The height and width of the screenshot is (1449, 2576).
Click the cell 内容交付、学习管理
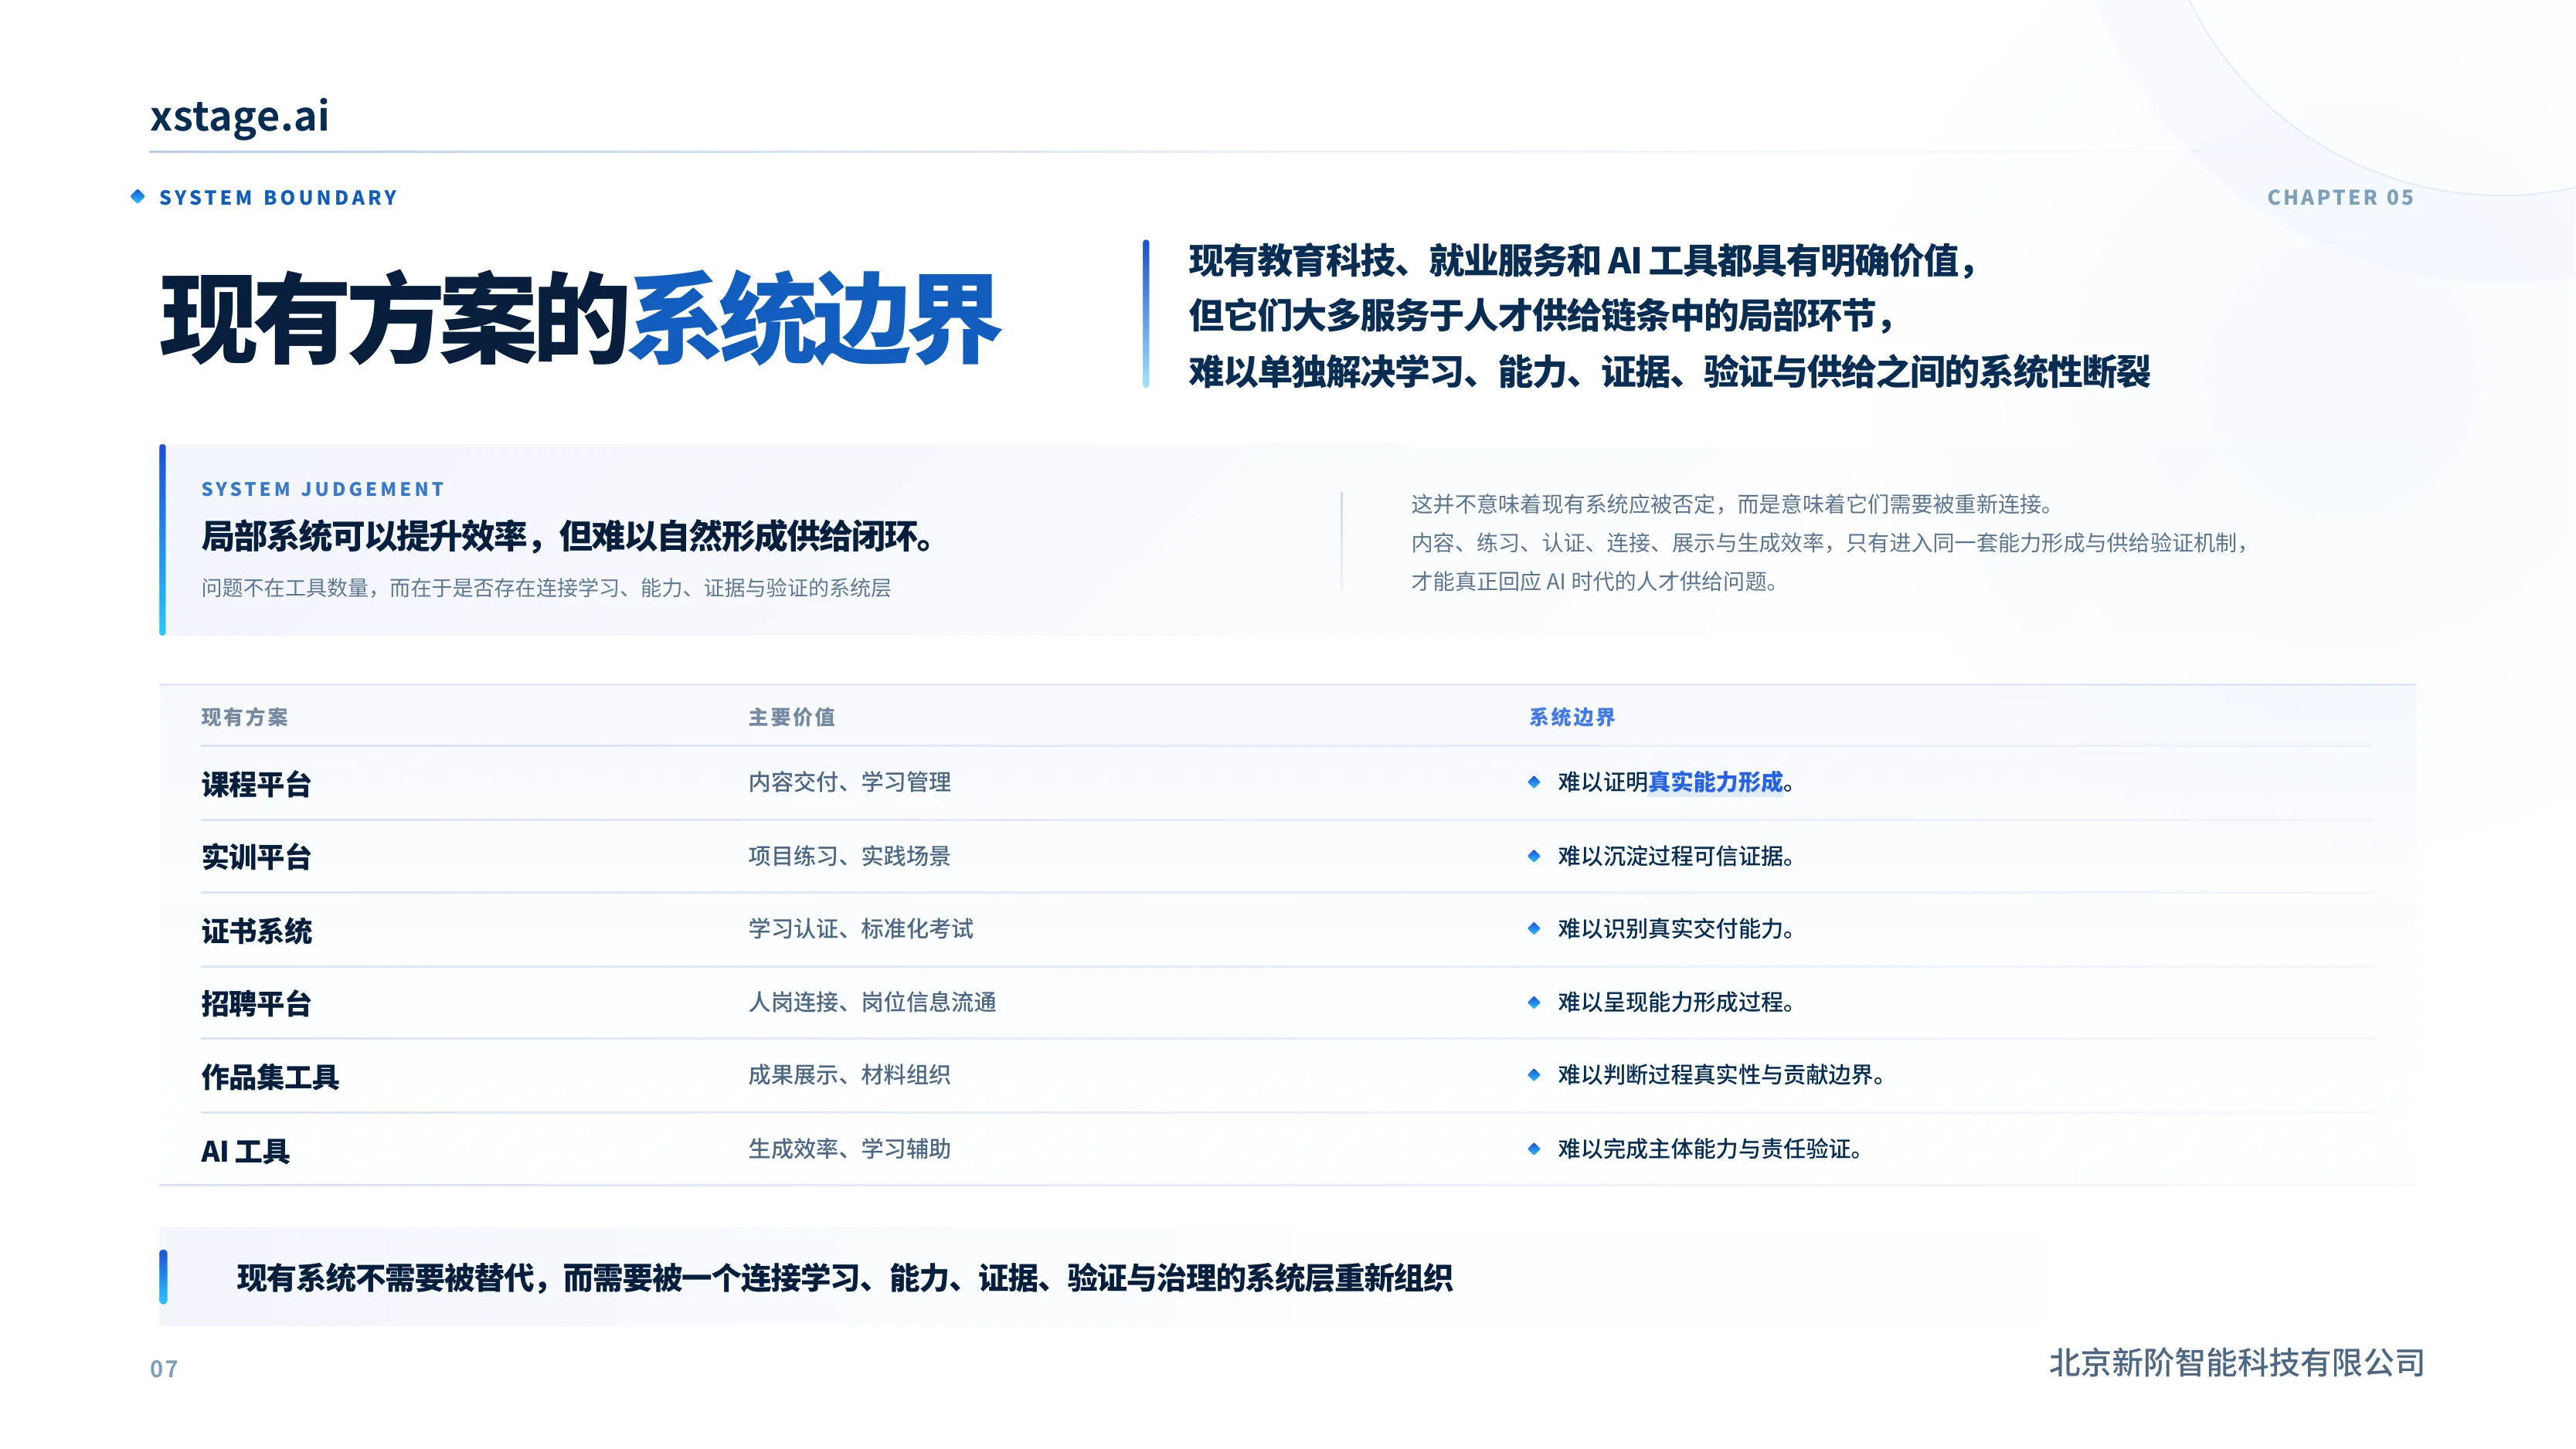849,782
